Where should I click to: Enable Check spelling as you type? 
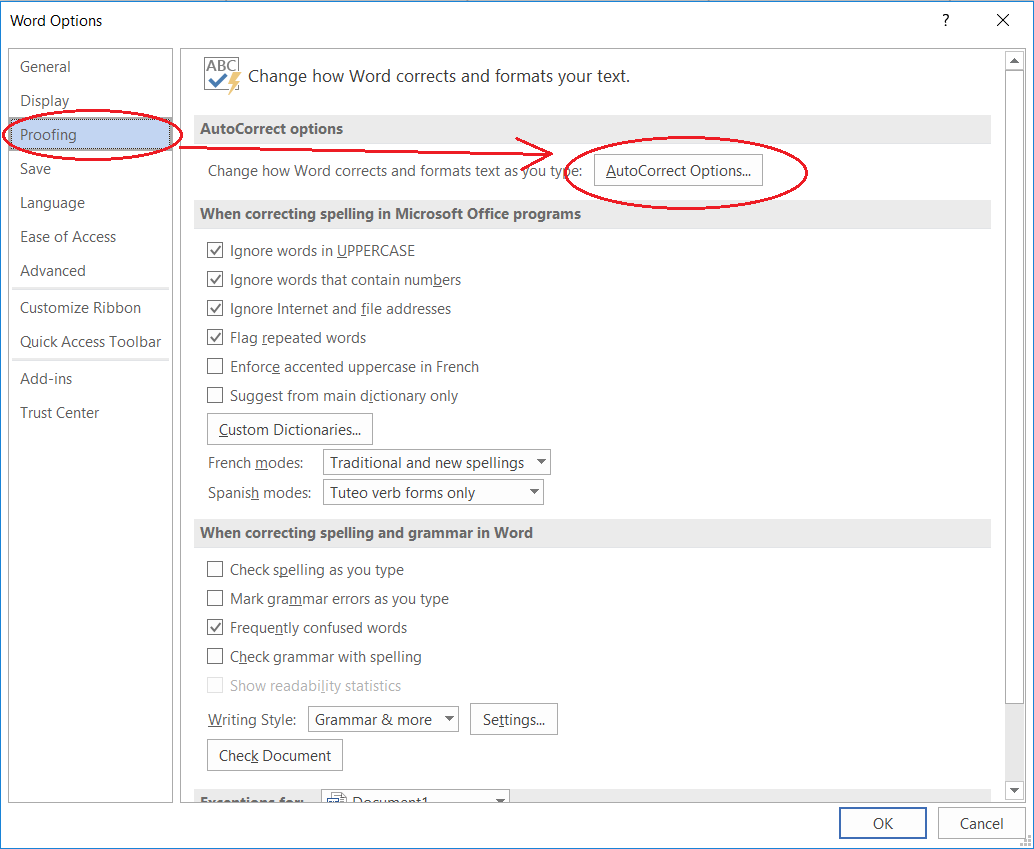point(215,569)
